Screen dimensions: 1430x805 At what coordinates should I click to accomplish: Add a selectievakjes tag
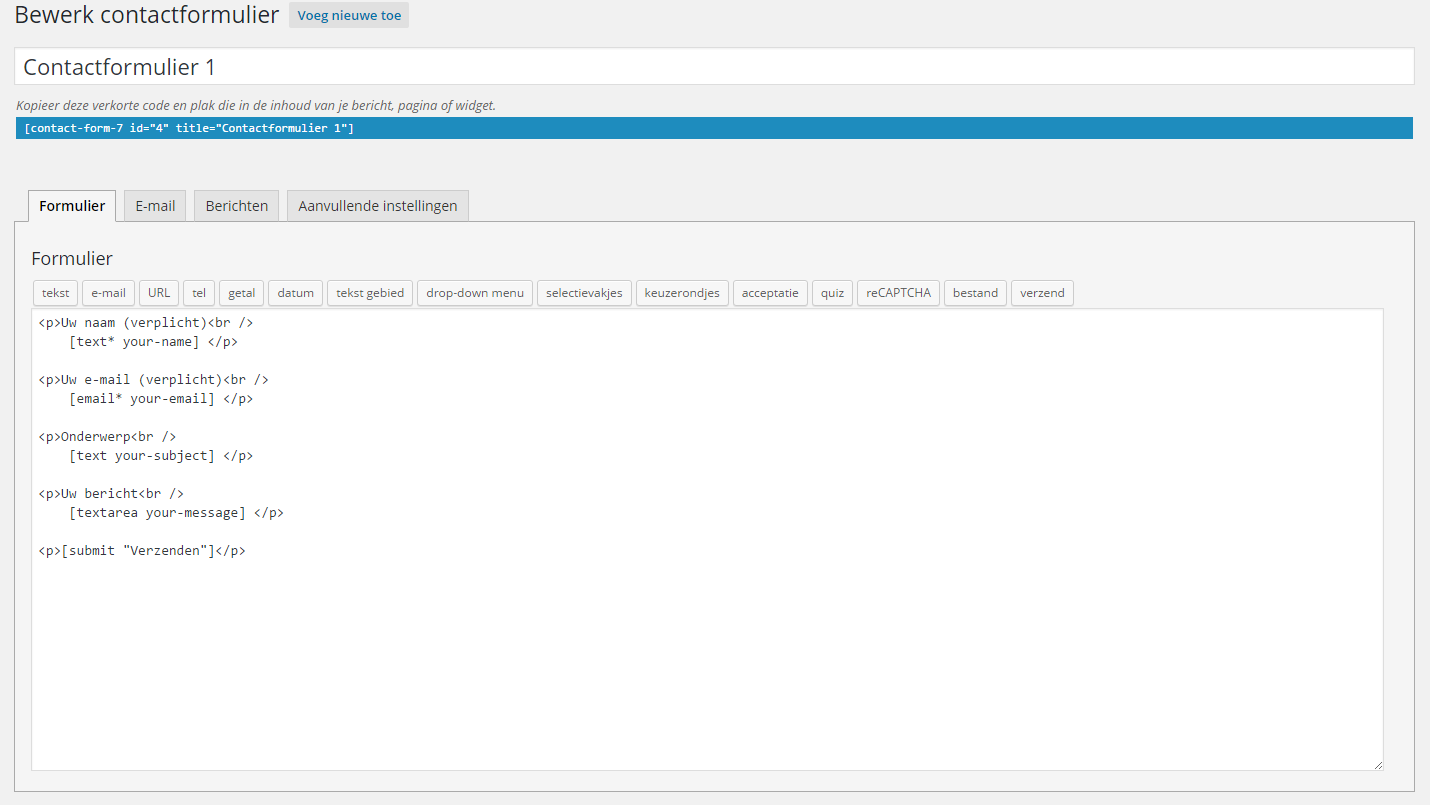584,292
